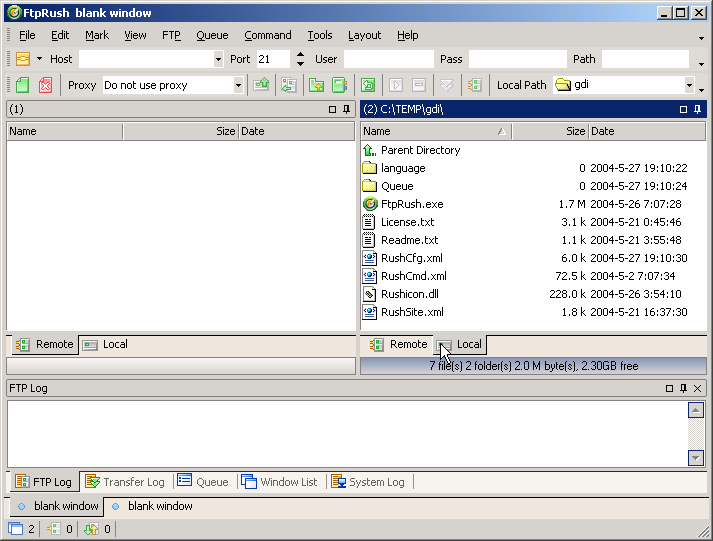
Task: Click the green folder with up arrow icon
Action: coord(316,85)
